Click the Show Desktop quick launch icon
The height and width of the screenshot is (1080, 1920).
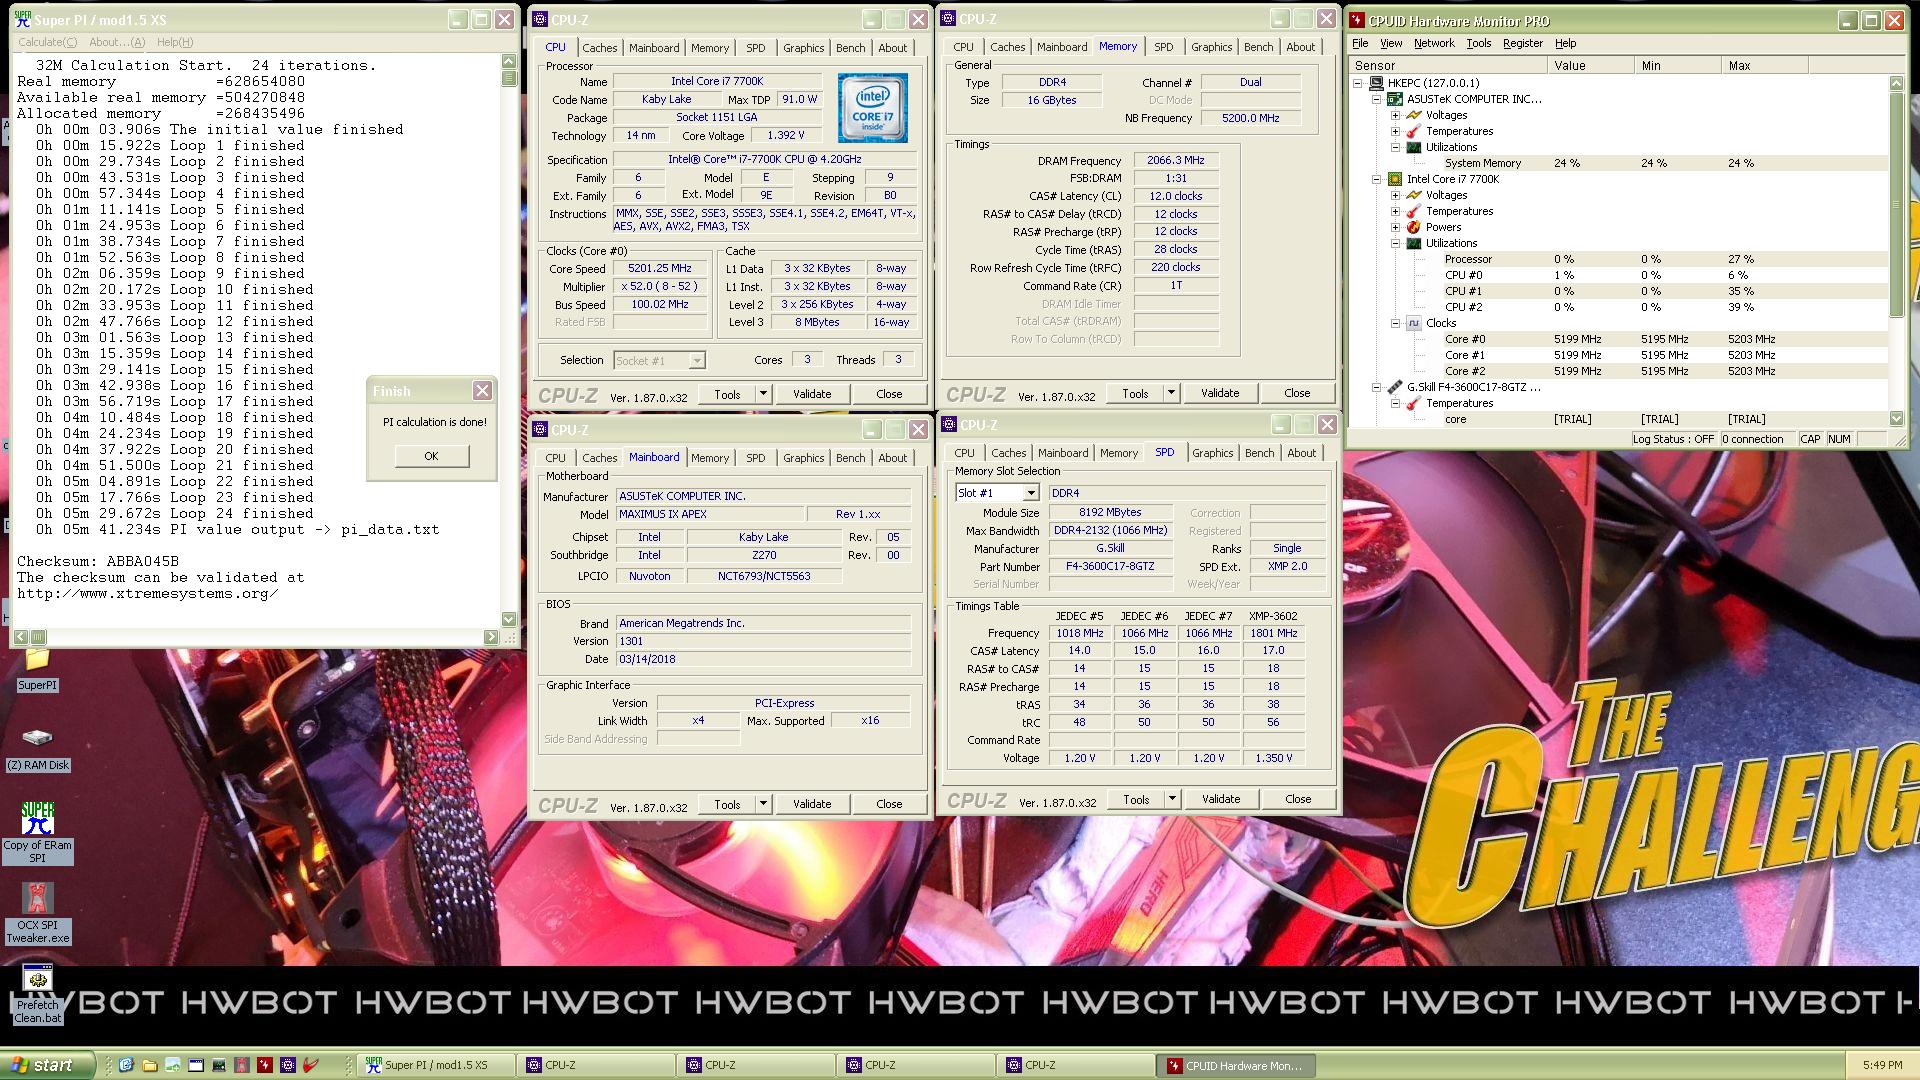tap(172, 1065)
